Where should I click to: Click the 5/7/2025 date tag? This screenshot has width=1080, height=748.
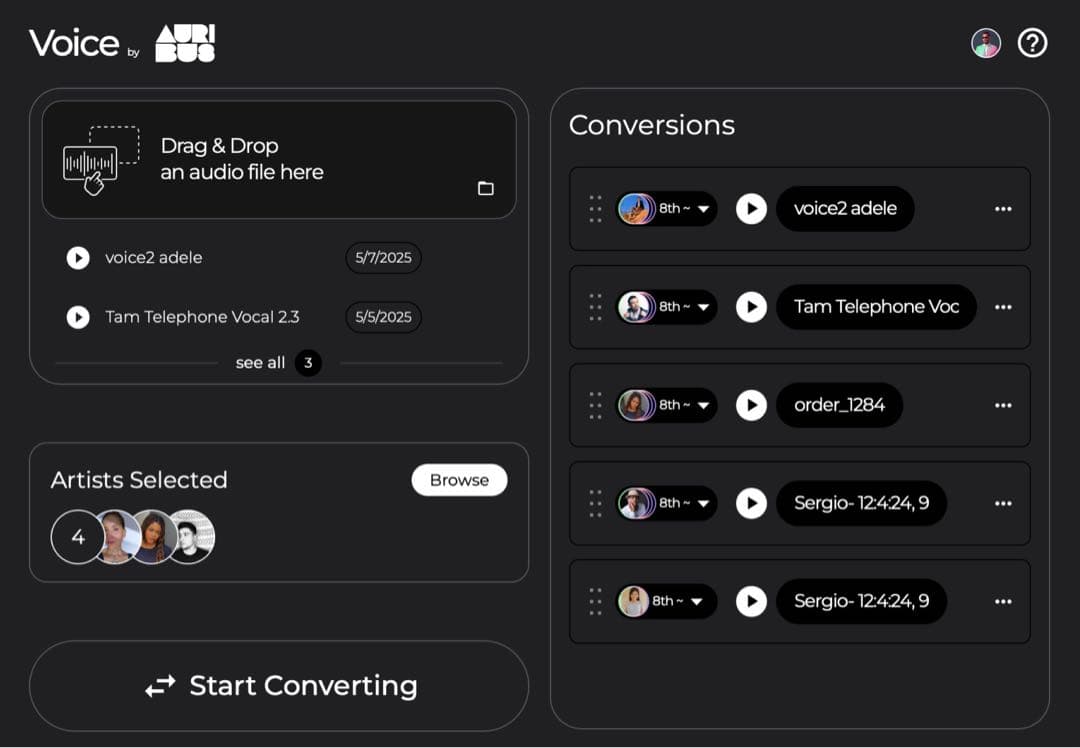pyautogui.click(x=383, y=258)
